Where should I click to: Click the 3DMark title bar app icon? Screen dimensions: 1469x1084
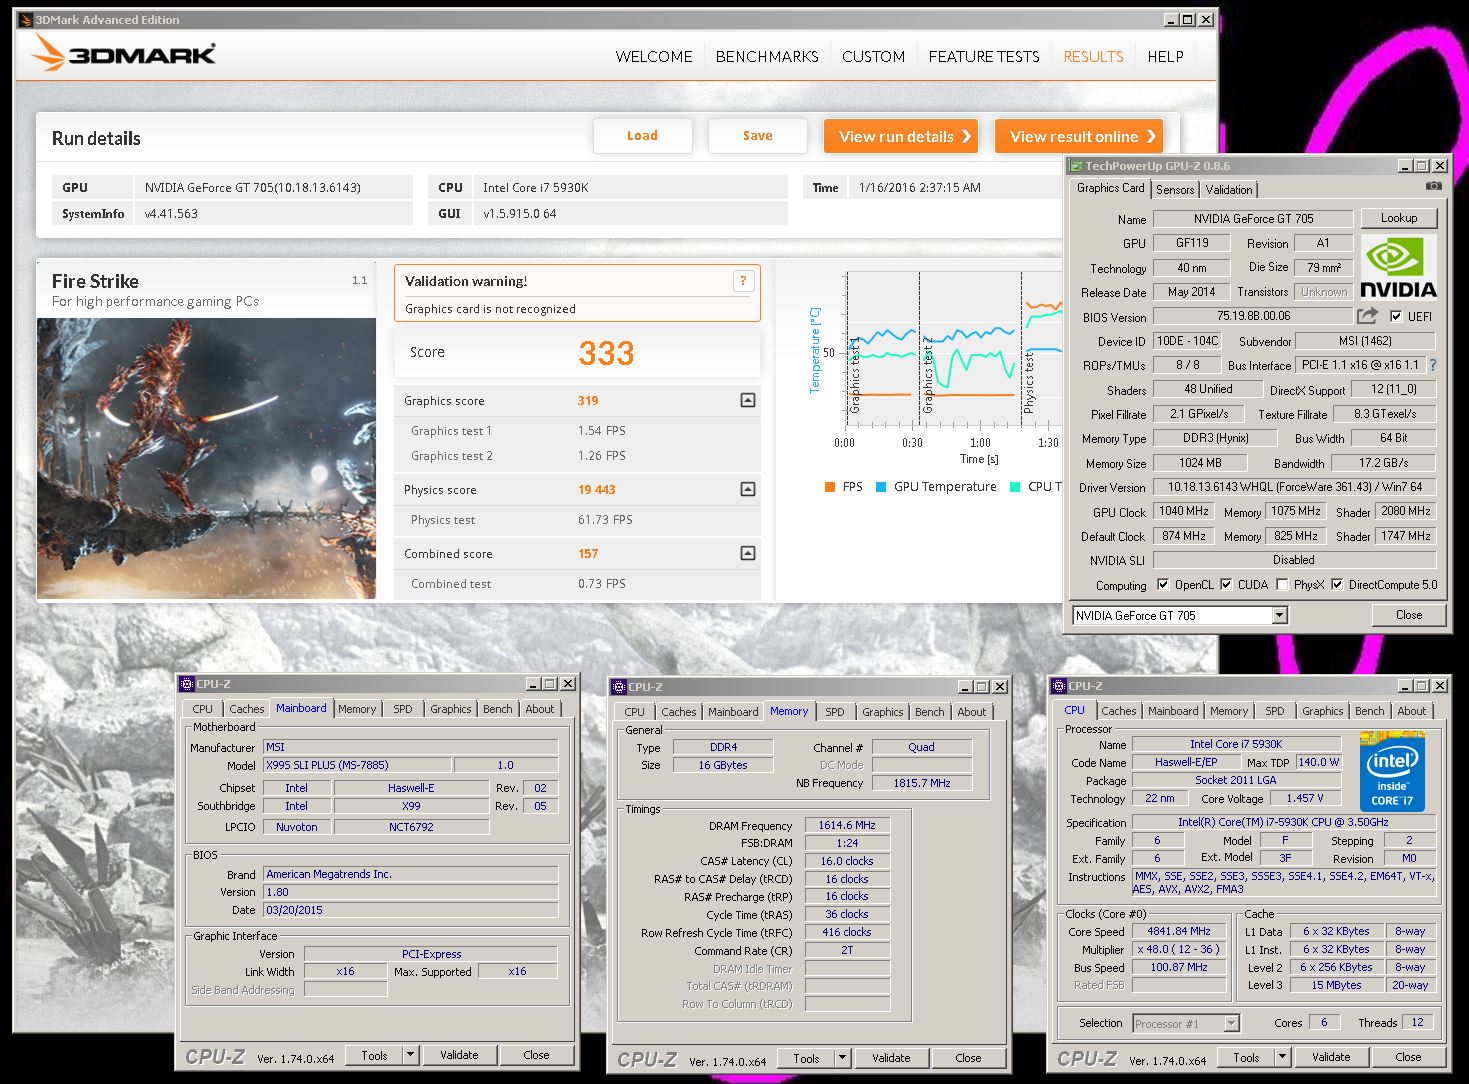[x=26, y=19]
